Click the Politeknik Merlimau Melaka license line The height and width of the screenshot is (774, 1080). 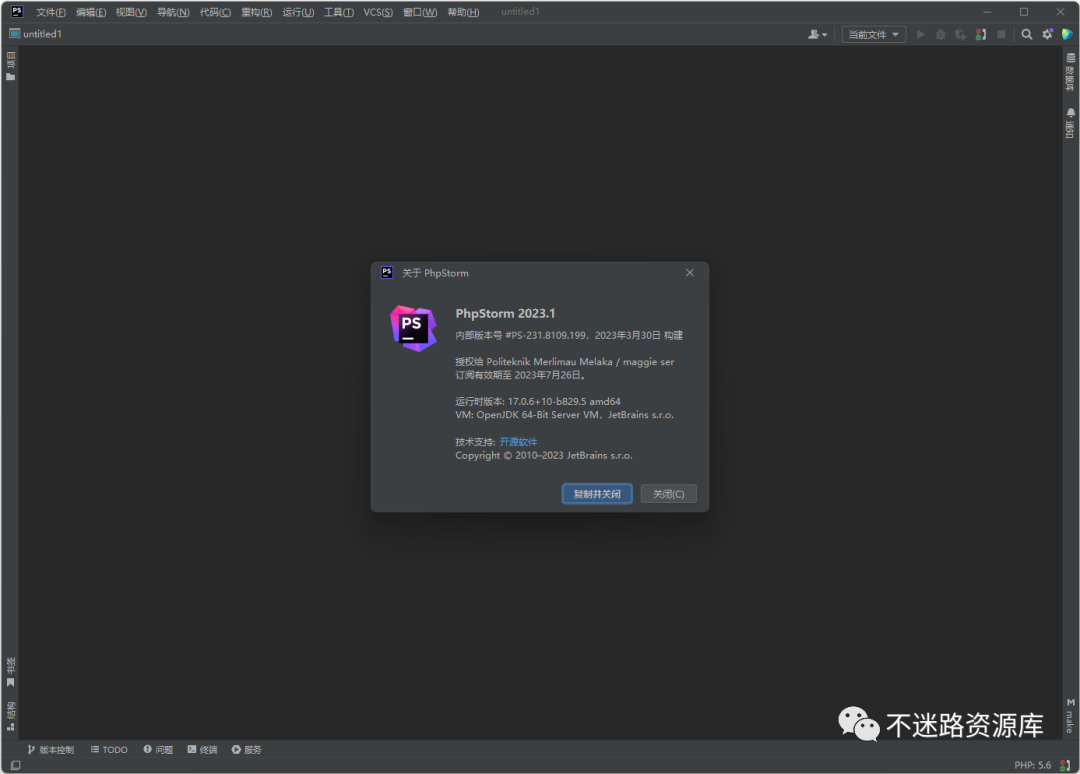[x=564, y=362]
